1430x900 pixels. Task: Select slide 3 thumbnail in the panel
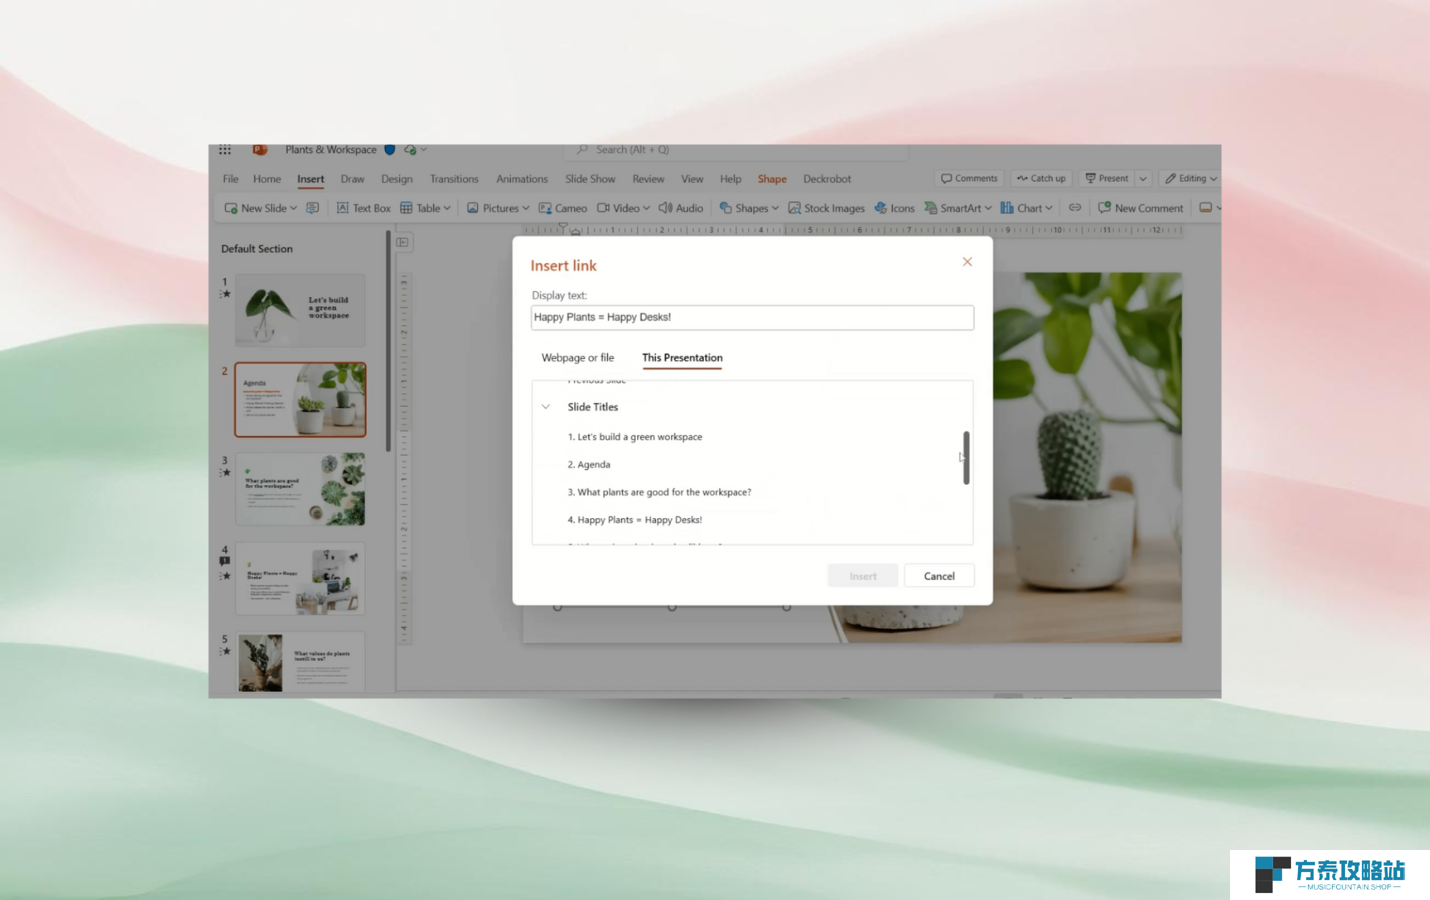tap(300, 489)
